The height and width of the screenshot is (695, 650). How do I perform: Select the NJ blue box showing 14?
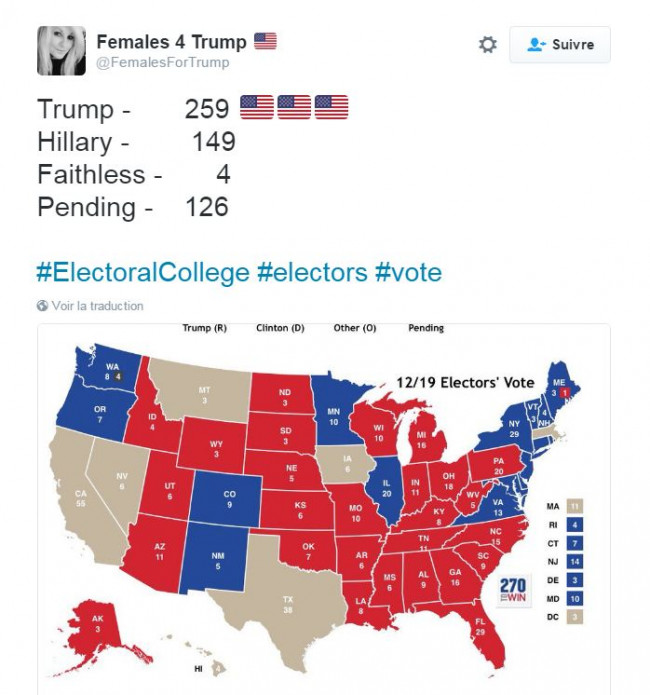pos(575,562)
